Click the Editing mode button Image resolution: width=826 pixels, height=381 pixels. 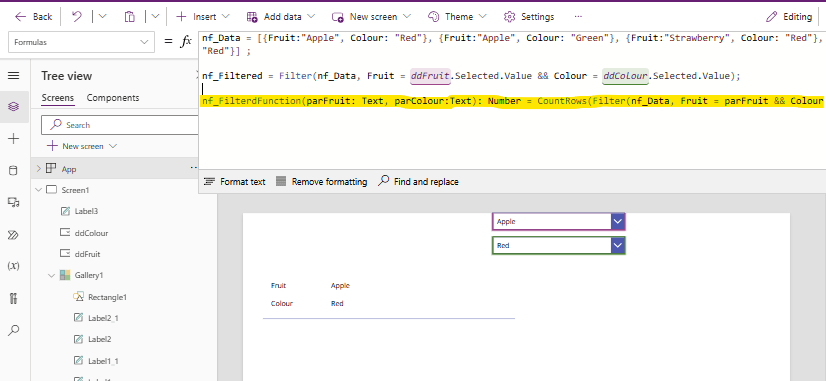(789, 17)
